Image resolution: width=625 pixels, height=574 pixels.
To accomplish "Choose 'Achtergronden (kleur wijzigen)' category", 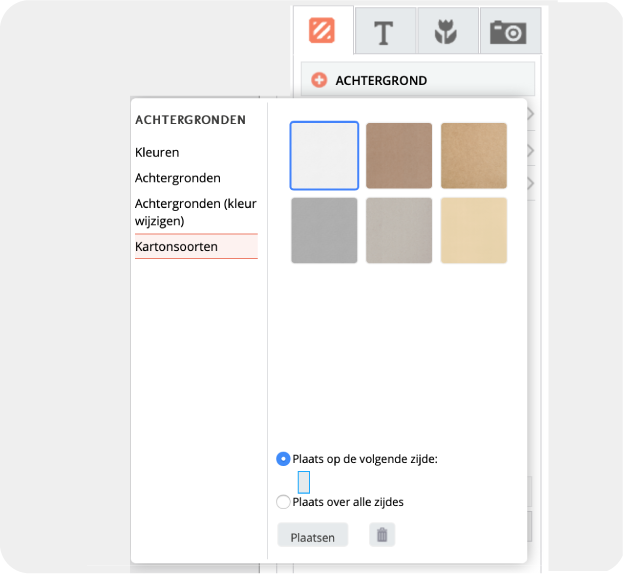I will click(x=195, y=211).
